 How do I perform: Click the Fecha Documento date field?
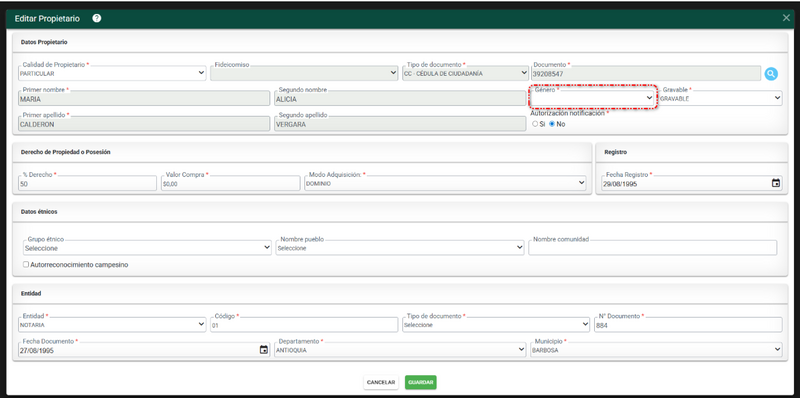[144, 350]
